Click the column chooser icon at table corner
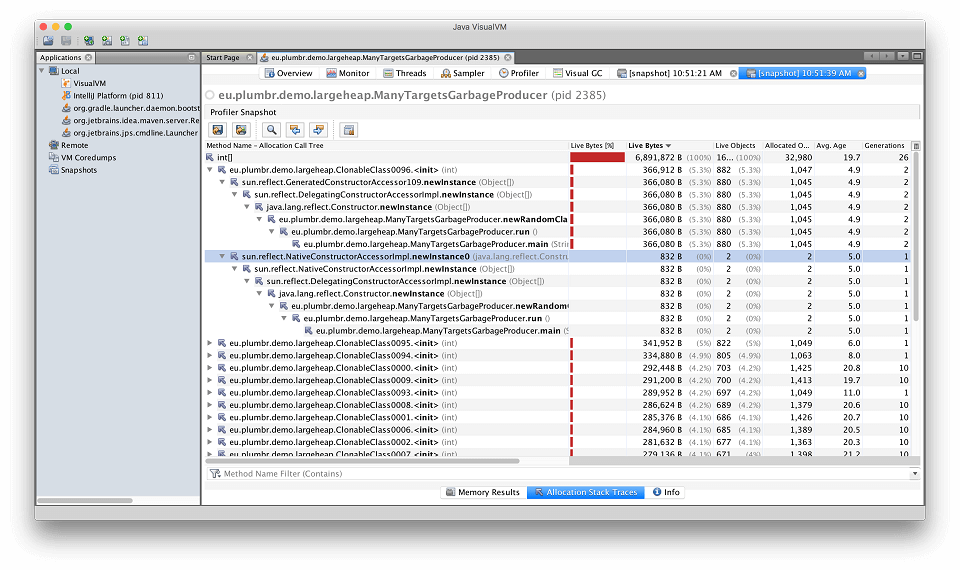Viewport: 960px width, 570px height. [x=916, y=146]
